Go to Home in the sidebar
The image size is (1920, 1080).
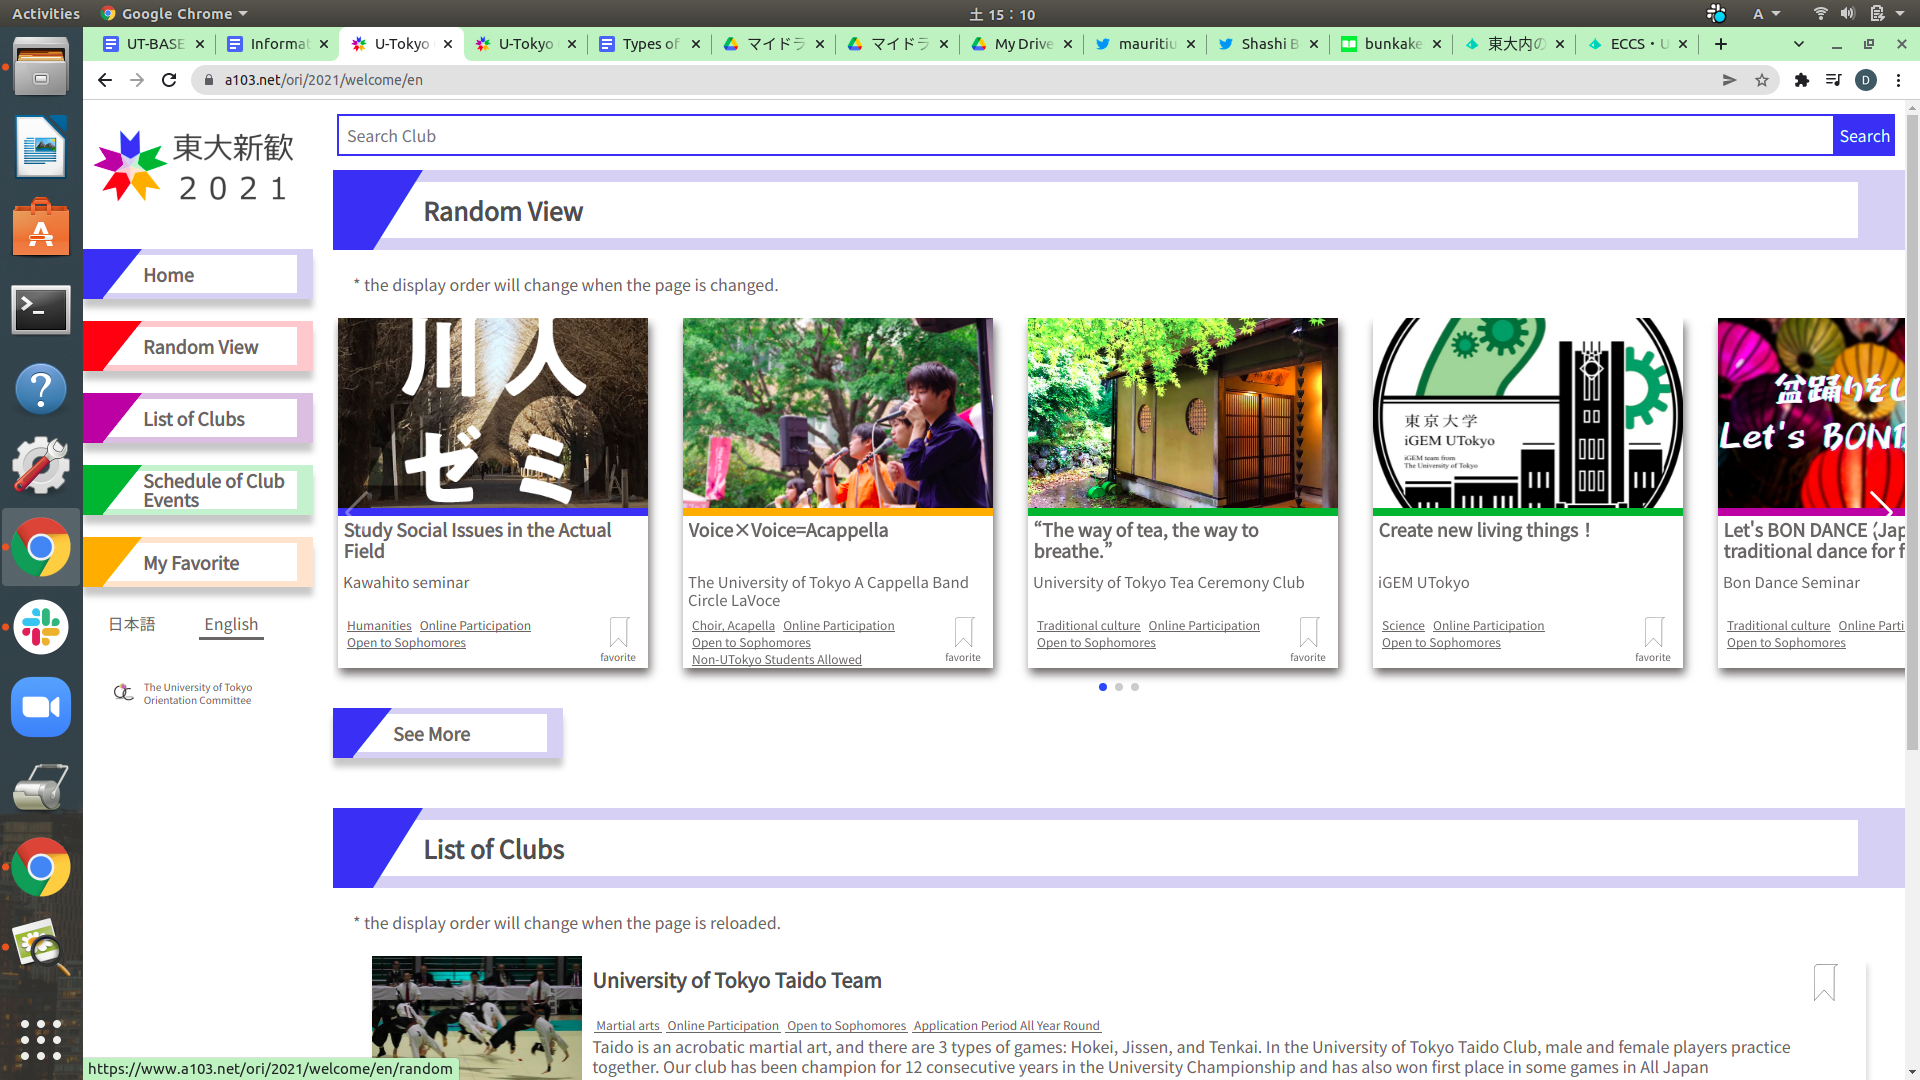click(x=198, y=275)
